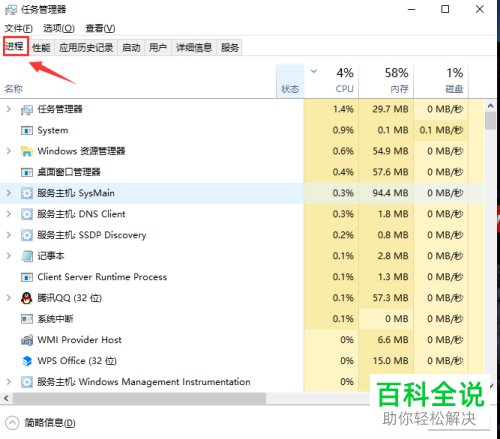Expand the 腾讯QQ (32 位) group
This screenshot has height=439, width=500.
point(9,298)
